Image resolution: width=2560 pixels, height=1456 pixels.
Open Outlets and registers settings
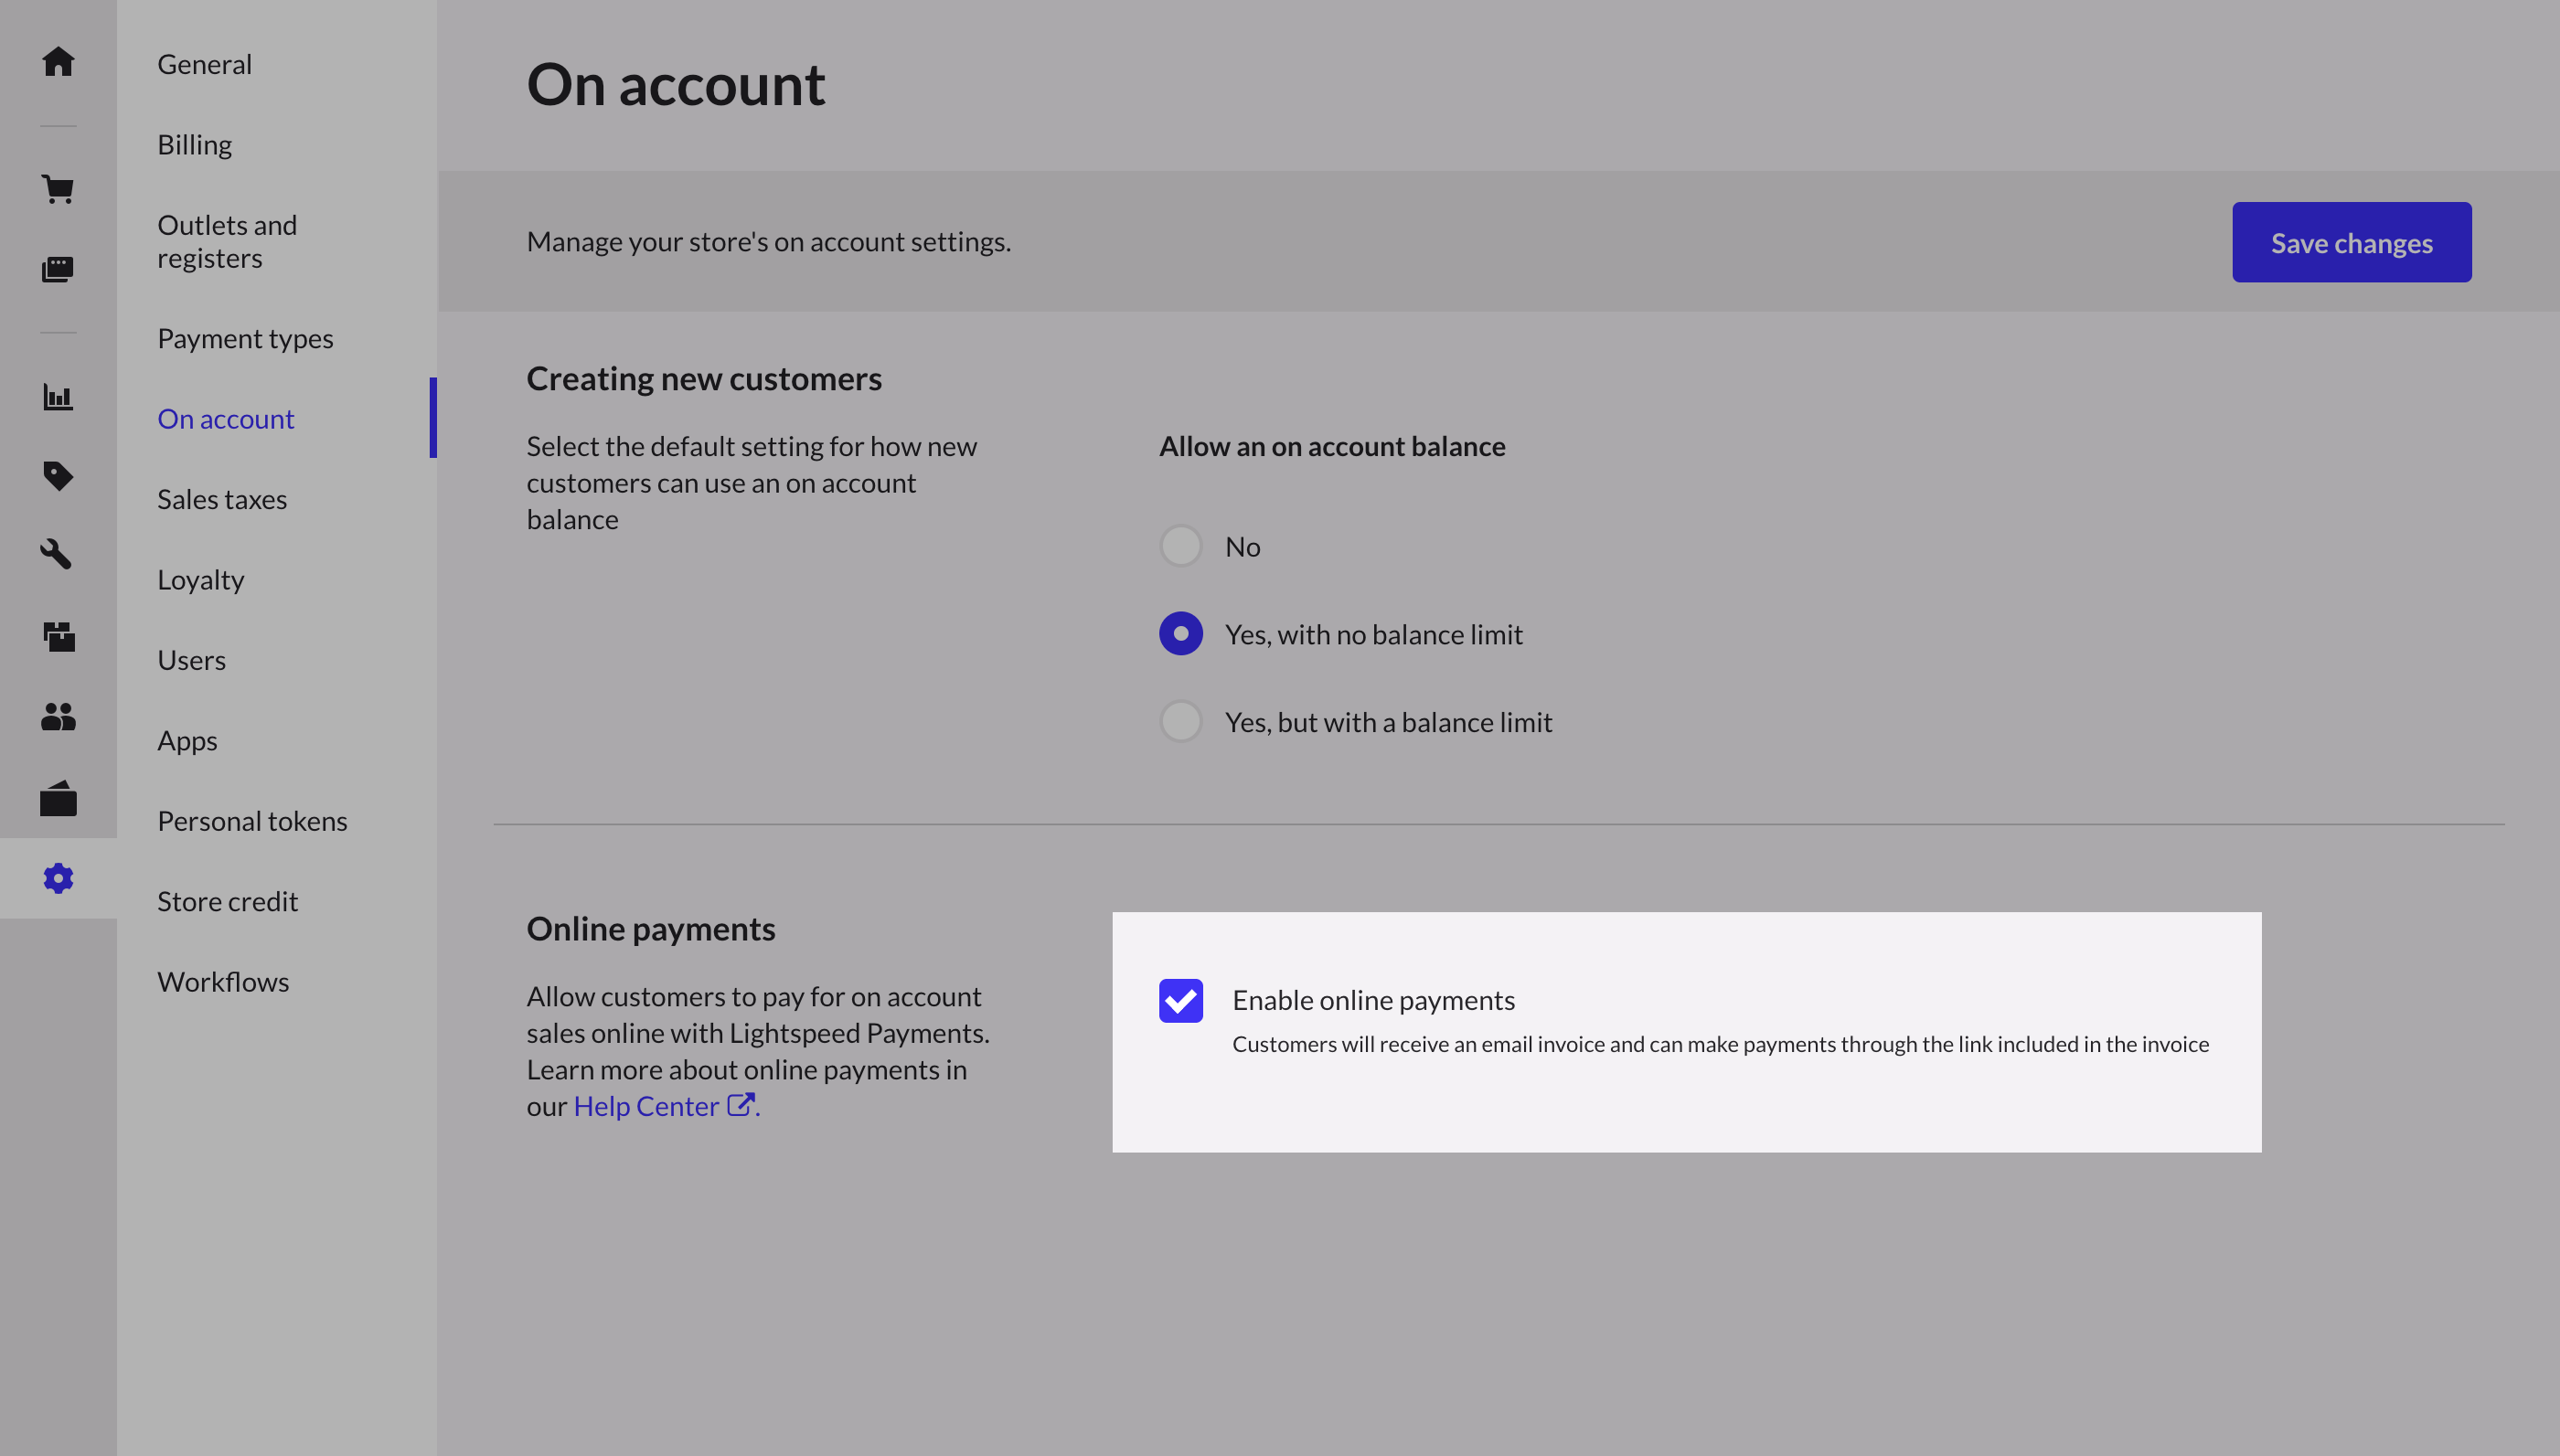pyautogui.click(x=227, y=241)
